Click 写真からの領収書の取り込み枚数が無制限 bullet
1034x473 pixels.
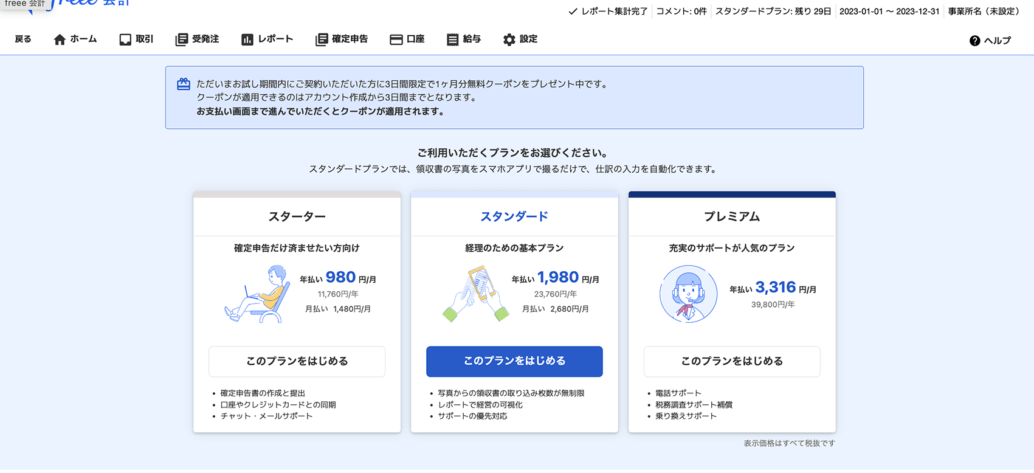click(511, 393)
